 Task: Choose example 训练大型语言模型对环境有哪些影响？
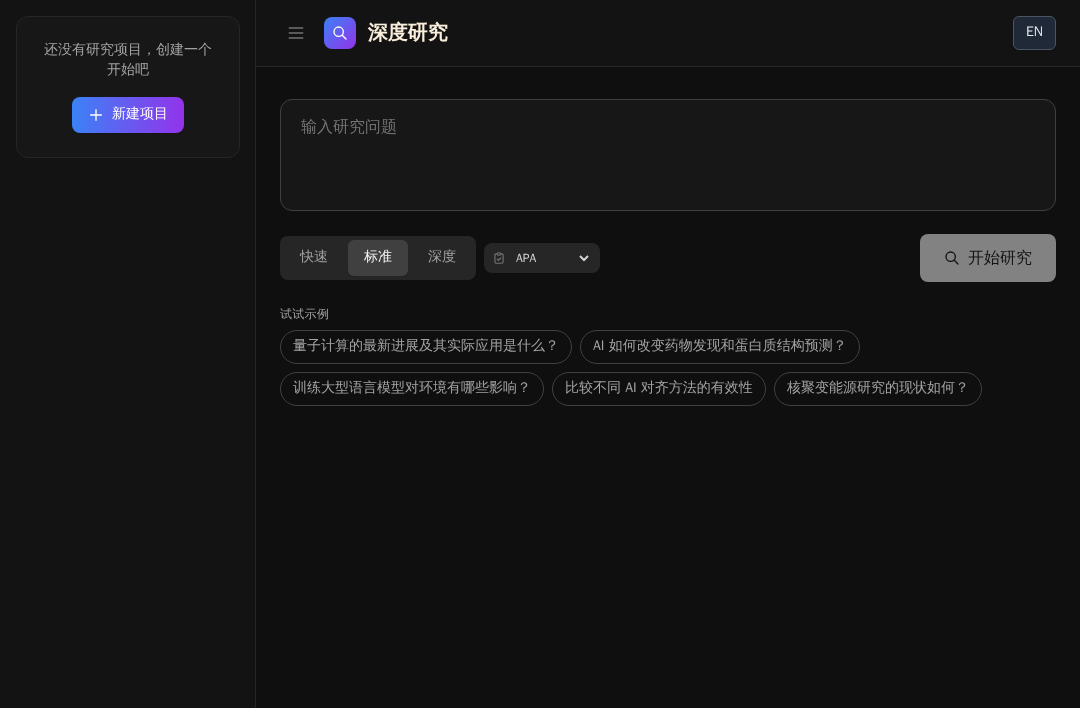pos(412,388)
